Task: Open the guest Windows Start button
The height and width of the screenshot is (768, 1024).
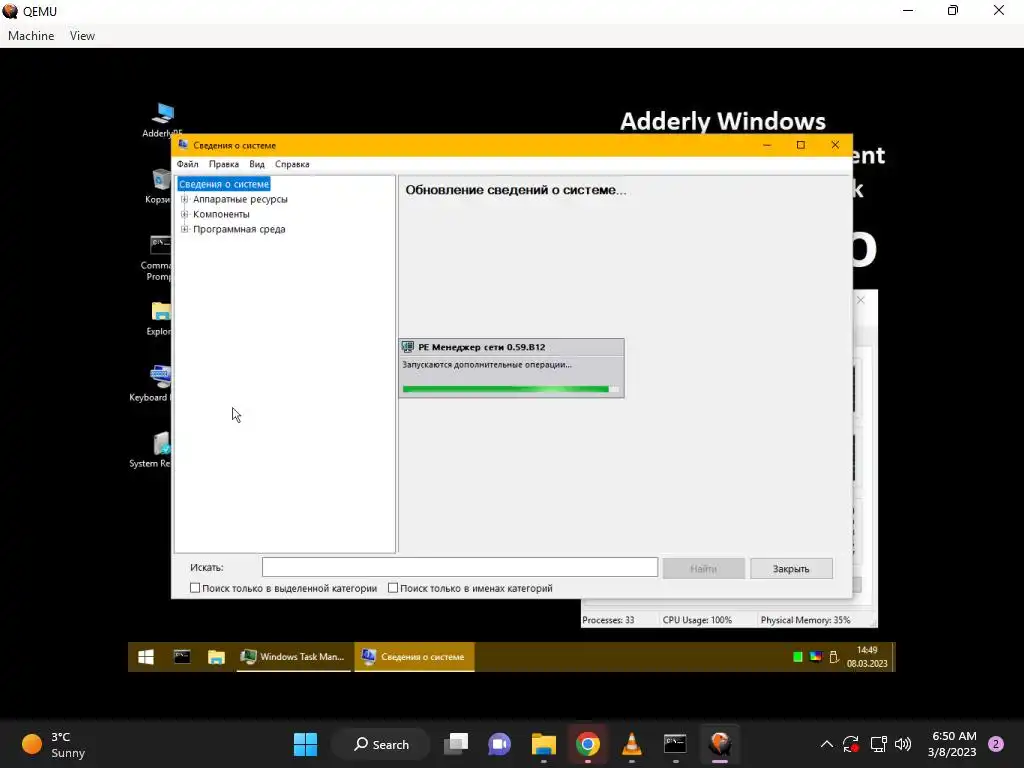Action: click(146, 657)
